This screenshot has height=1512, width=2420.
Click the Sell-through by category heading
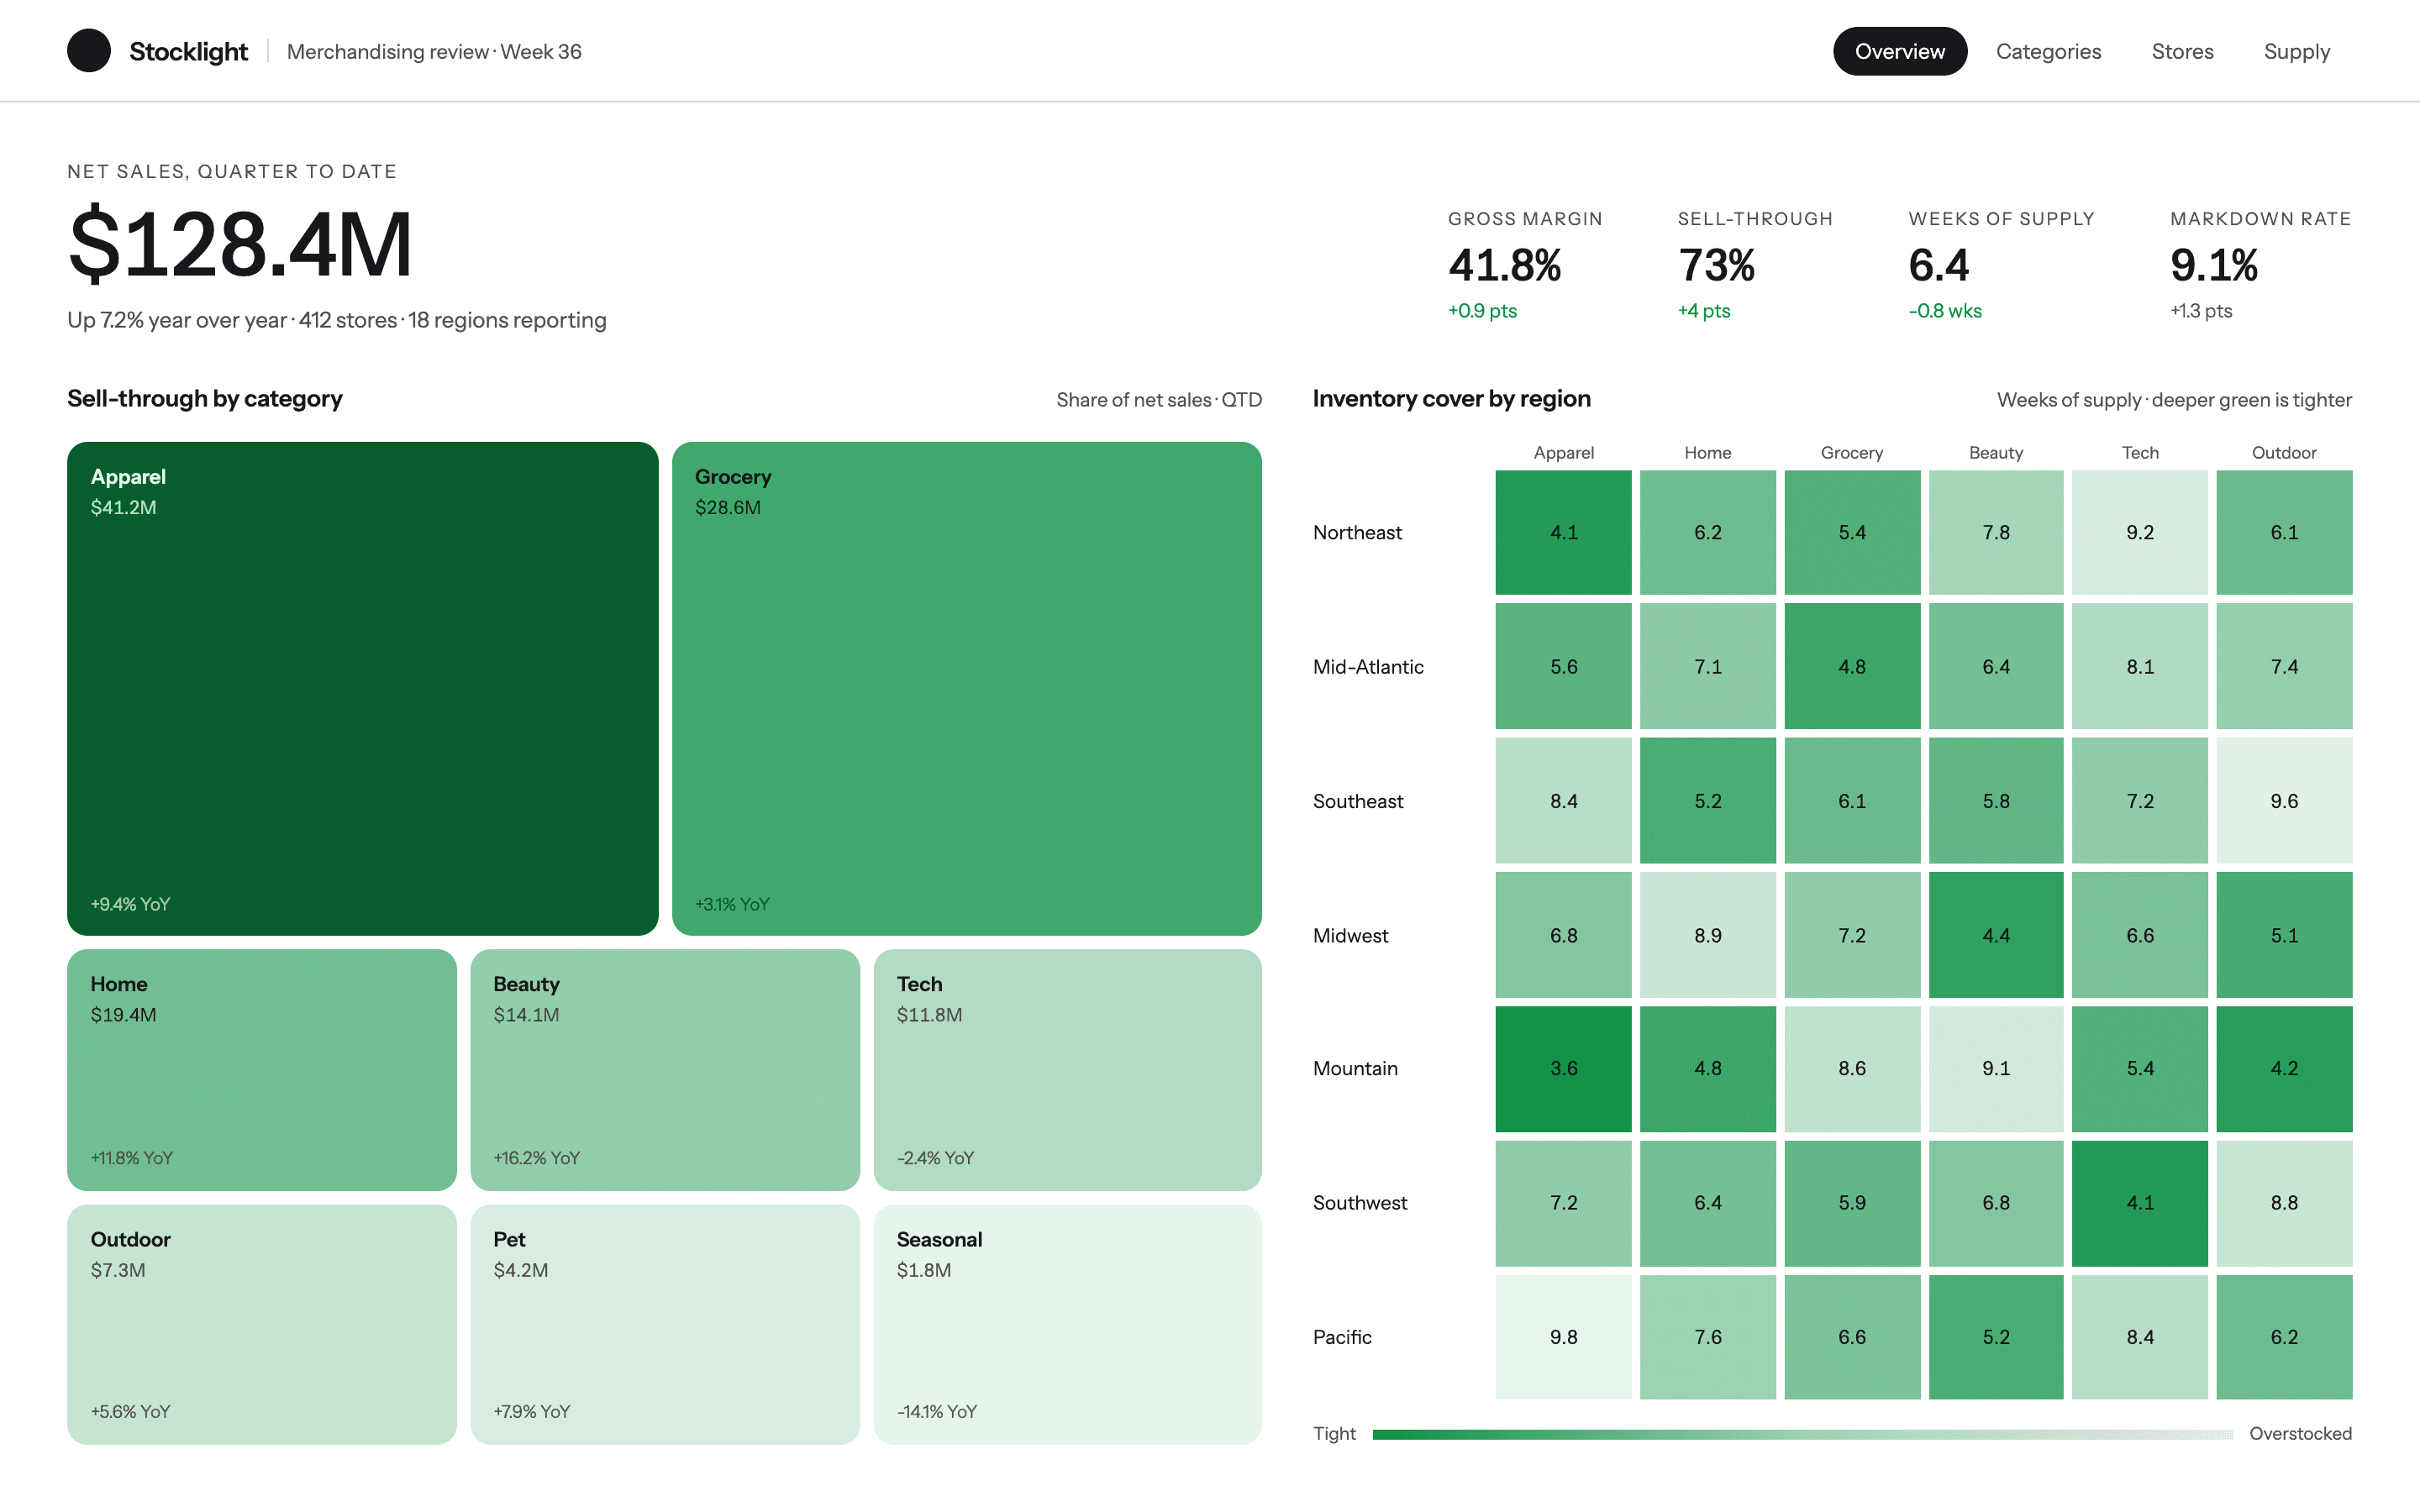[x=204, y=398]
